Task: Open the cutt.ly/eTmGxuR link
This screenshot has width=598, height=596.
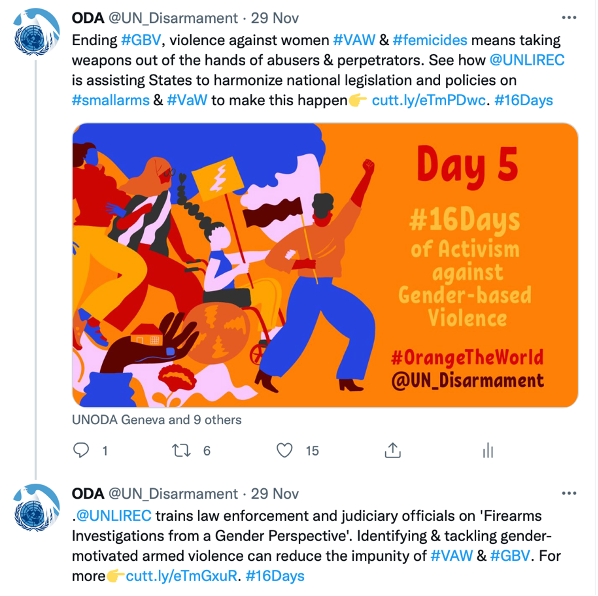Action: click(x=182, y=576)
